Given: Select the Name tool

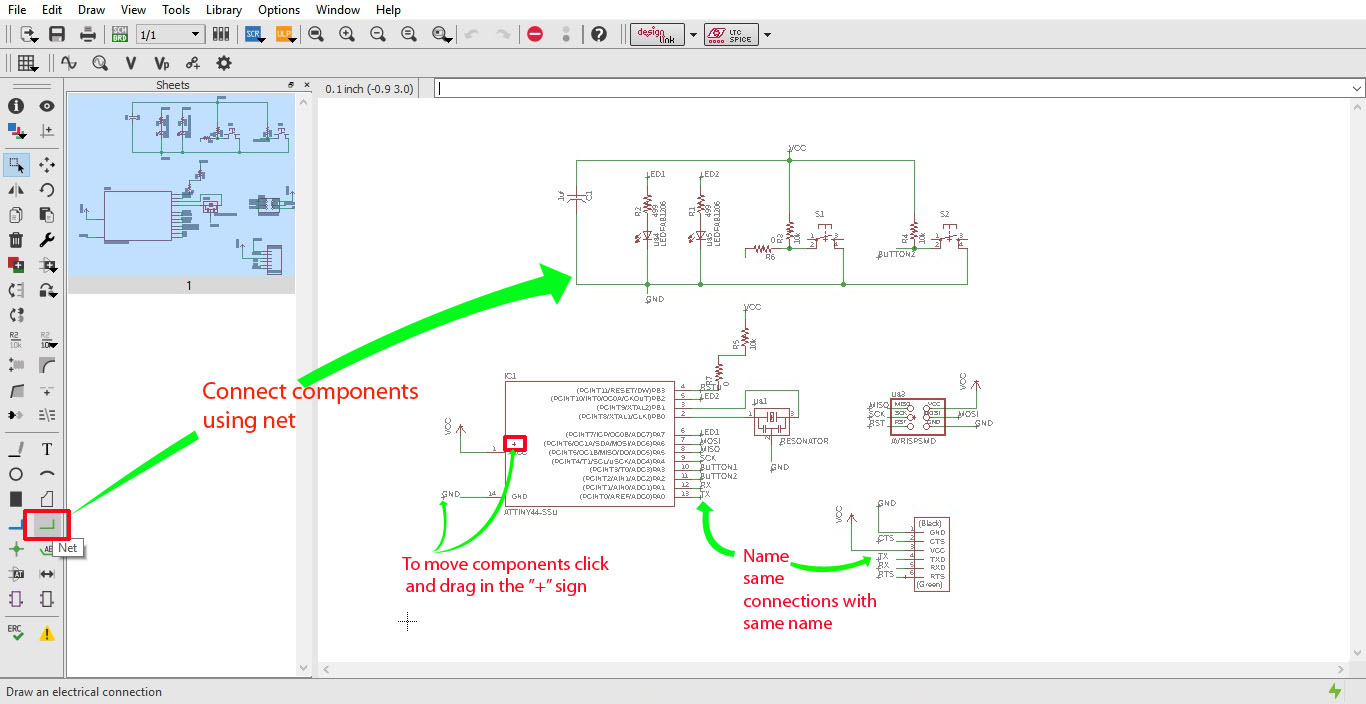Looking at the screenshot, I should [x=16, y=340].
